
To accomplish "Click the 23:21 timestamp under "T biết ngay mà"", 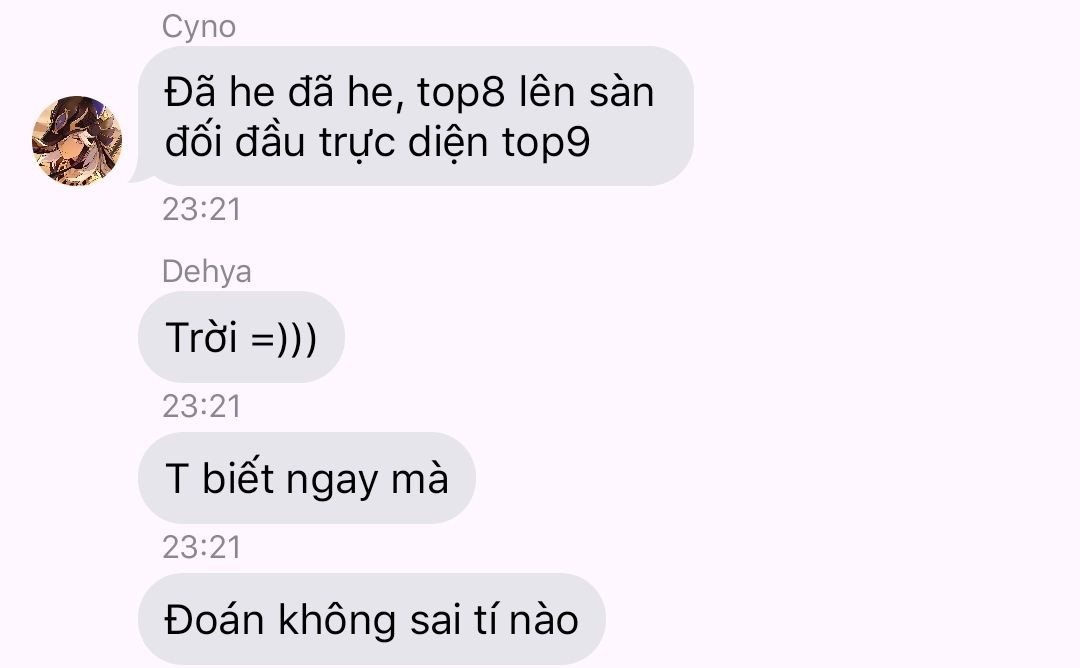I will (202, 547).
